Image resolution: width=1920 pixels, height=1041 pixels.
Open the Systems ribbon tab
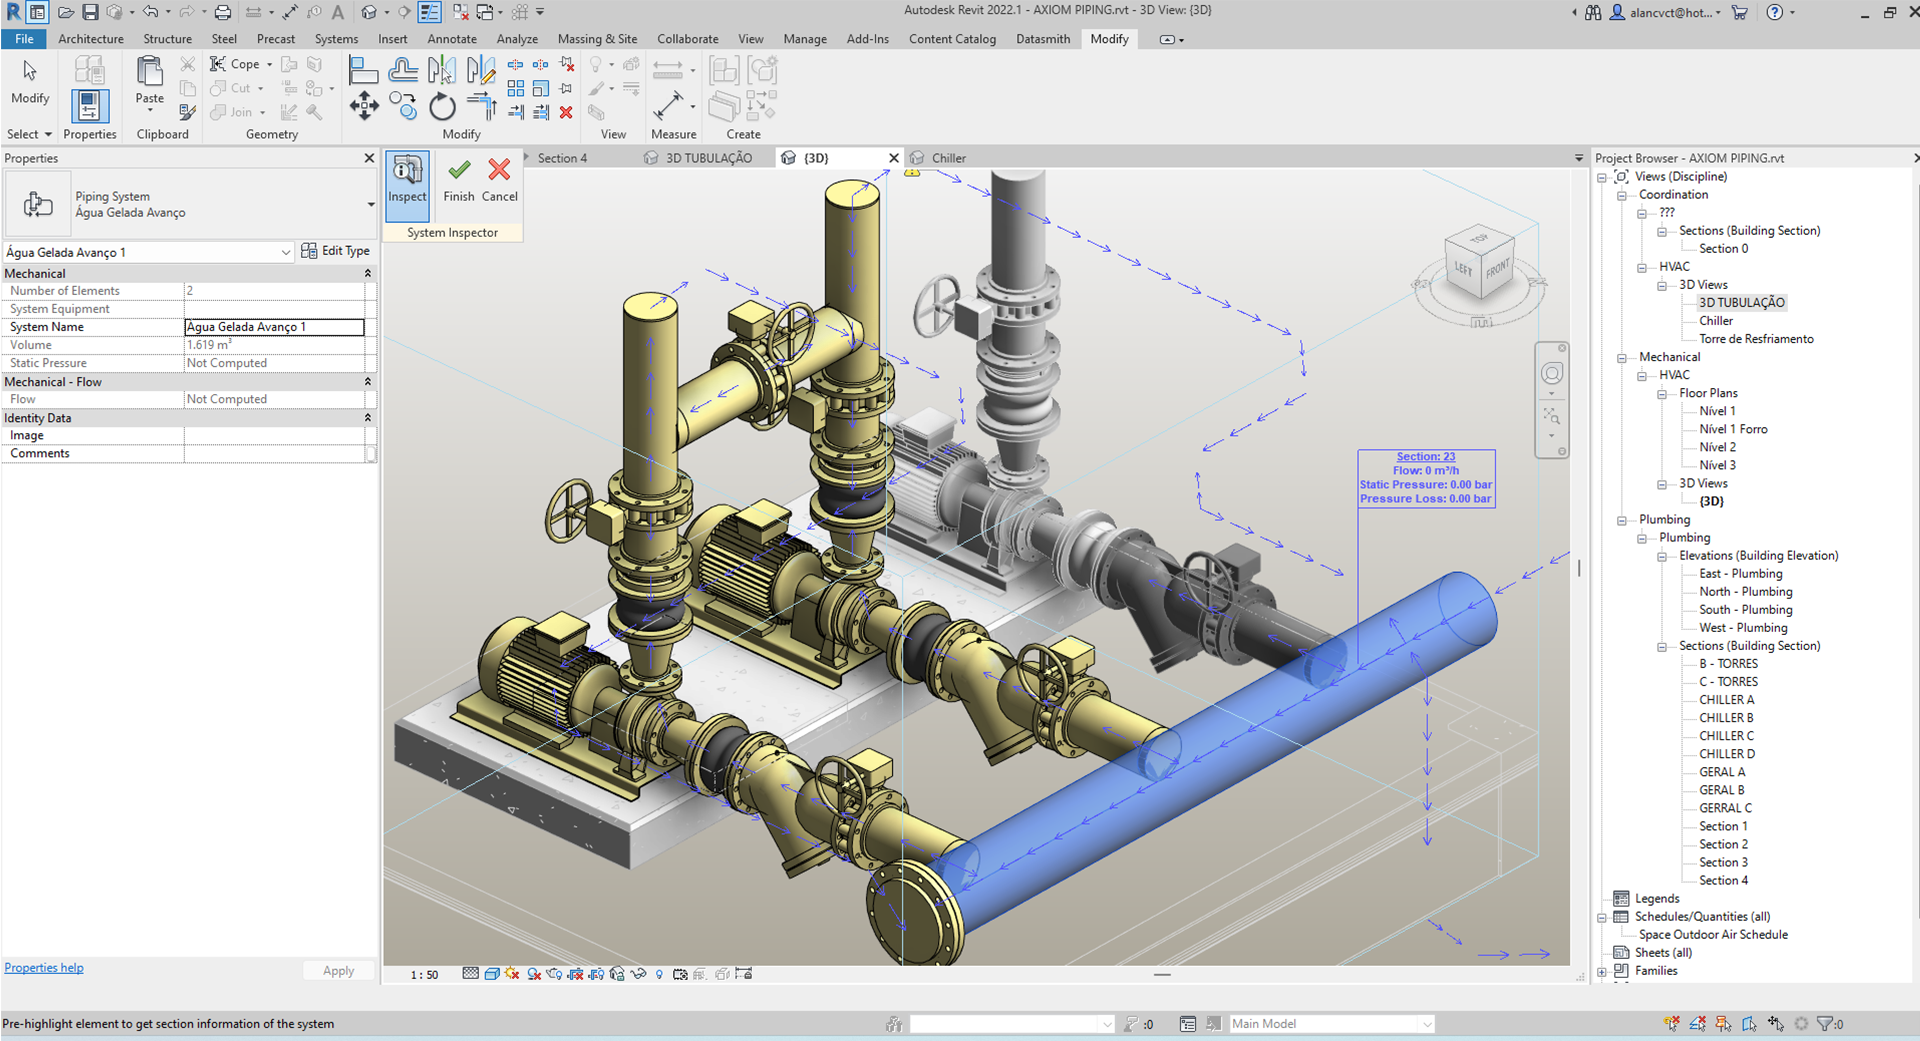click(x=336, y=39)
